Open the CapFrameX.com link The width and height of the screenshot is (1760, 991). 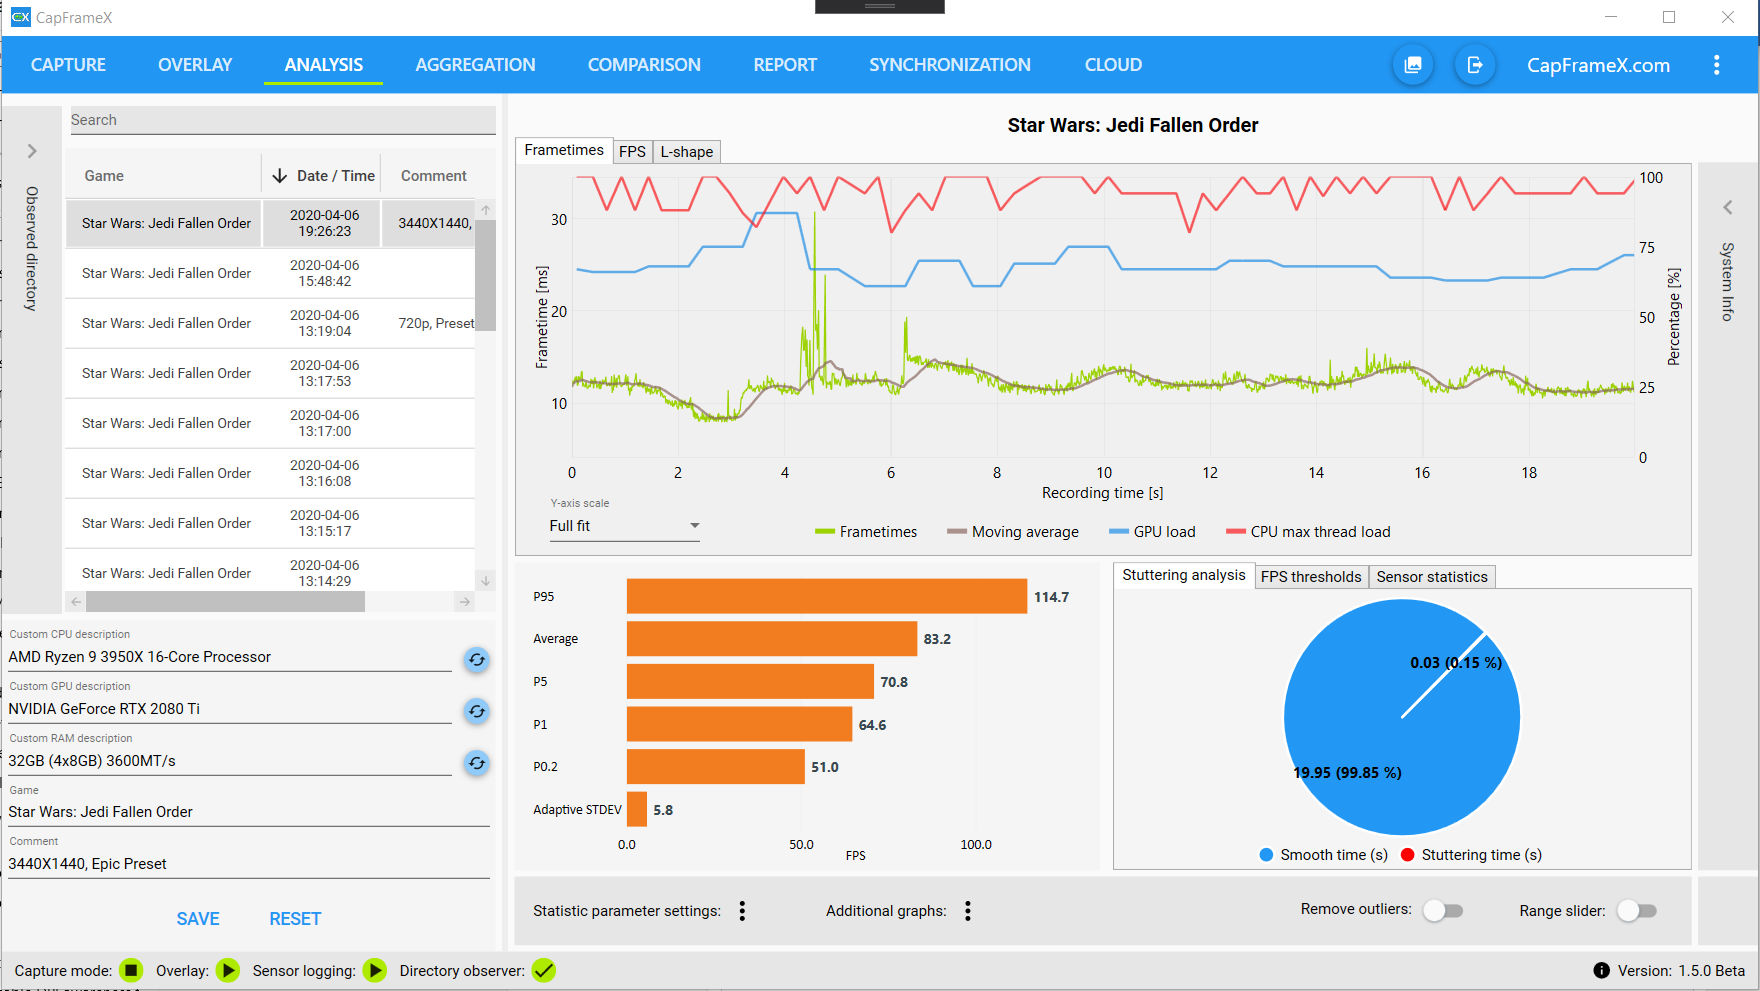coord(1598,65)
